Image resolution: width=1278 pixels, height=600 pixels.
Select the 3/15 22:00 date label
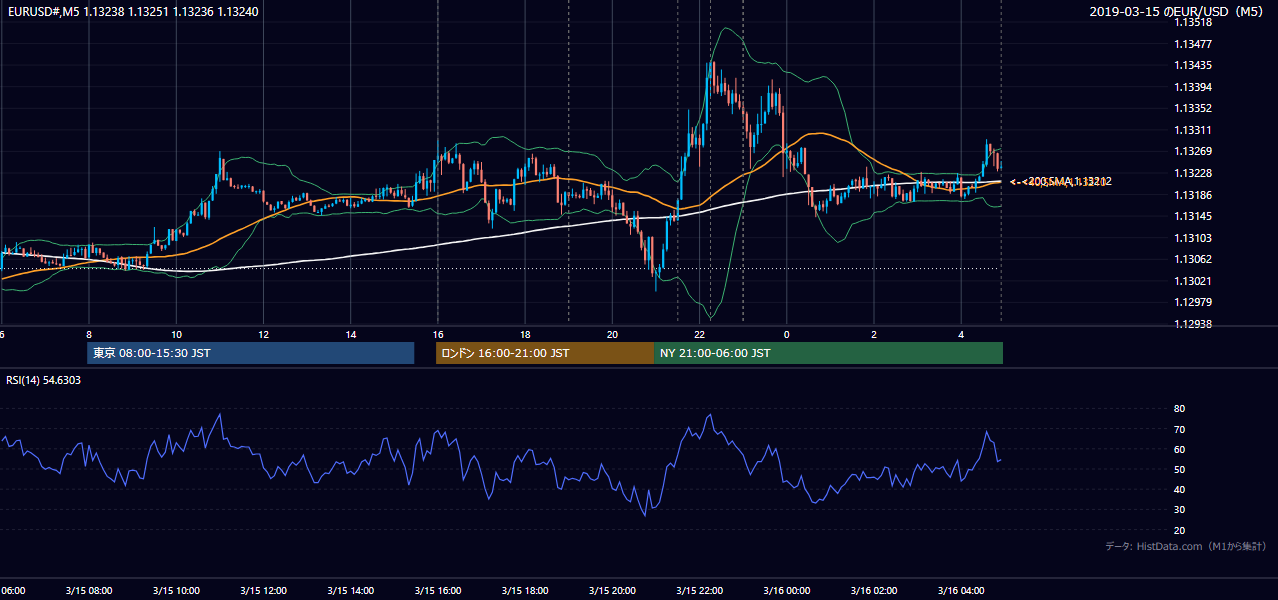[700, 590]
